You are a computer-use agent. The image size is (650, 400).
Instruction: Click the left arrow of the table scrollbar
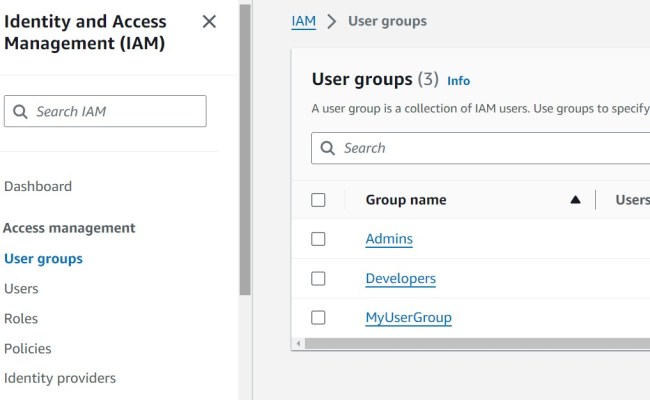pos(298,344)
